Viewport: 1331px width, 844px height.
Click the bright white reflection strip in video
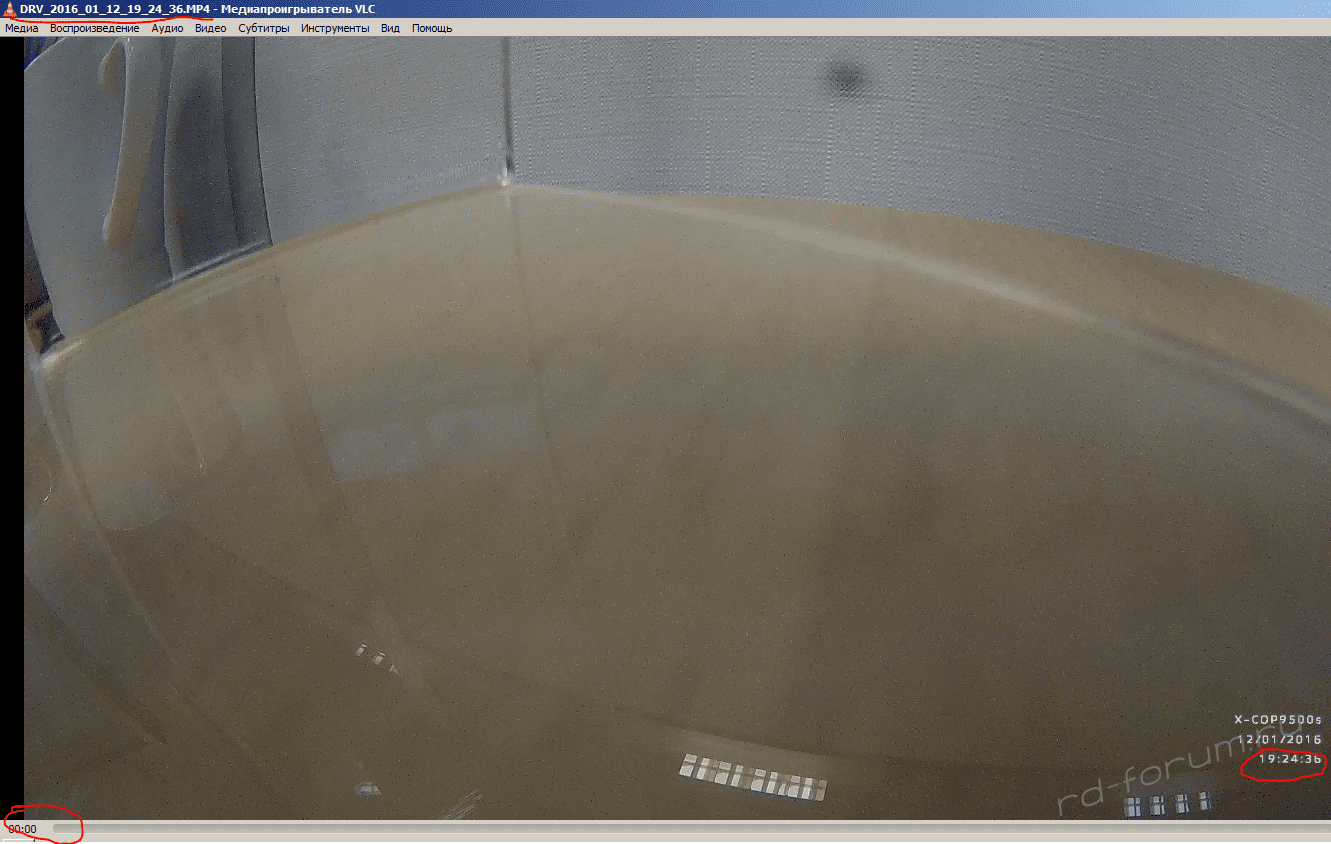[x=754, y=777]
